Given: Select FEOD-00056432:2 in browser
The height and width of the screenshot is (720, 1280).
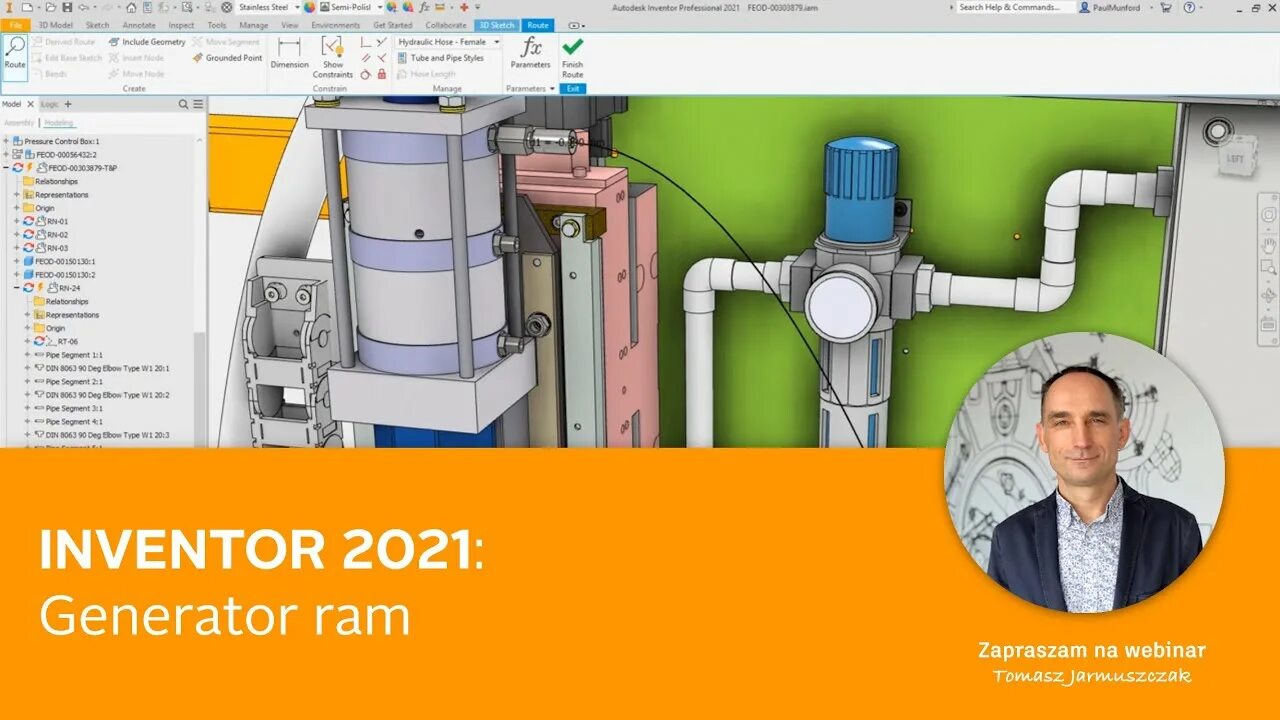Looking at the screenshot, I should pyautogui.click(x=65, y=155).
